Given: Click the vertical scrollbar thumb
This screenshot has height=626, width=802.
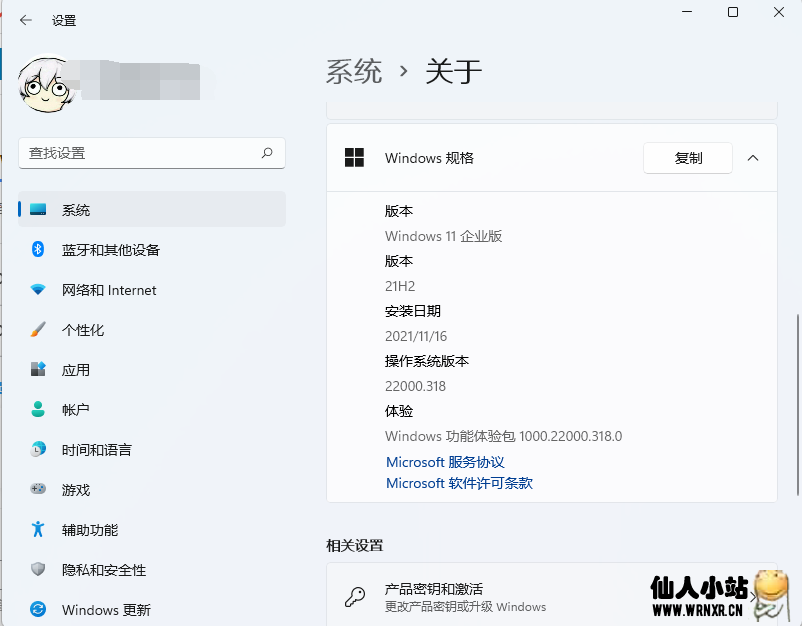Looking at the screenshot, I should click(x=797, y=405).
